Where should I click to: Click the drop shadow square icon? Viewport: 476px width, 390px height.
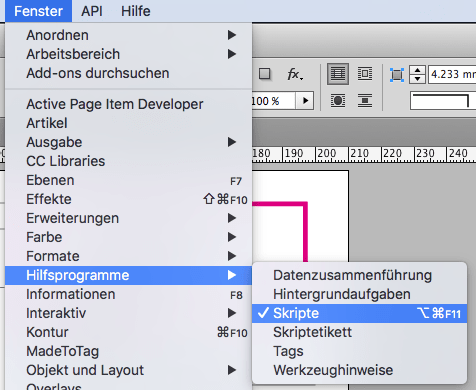tap(265, 74)
